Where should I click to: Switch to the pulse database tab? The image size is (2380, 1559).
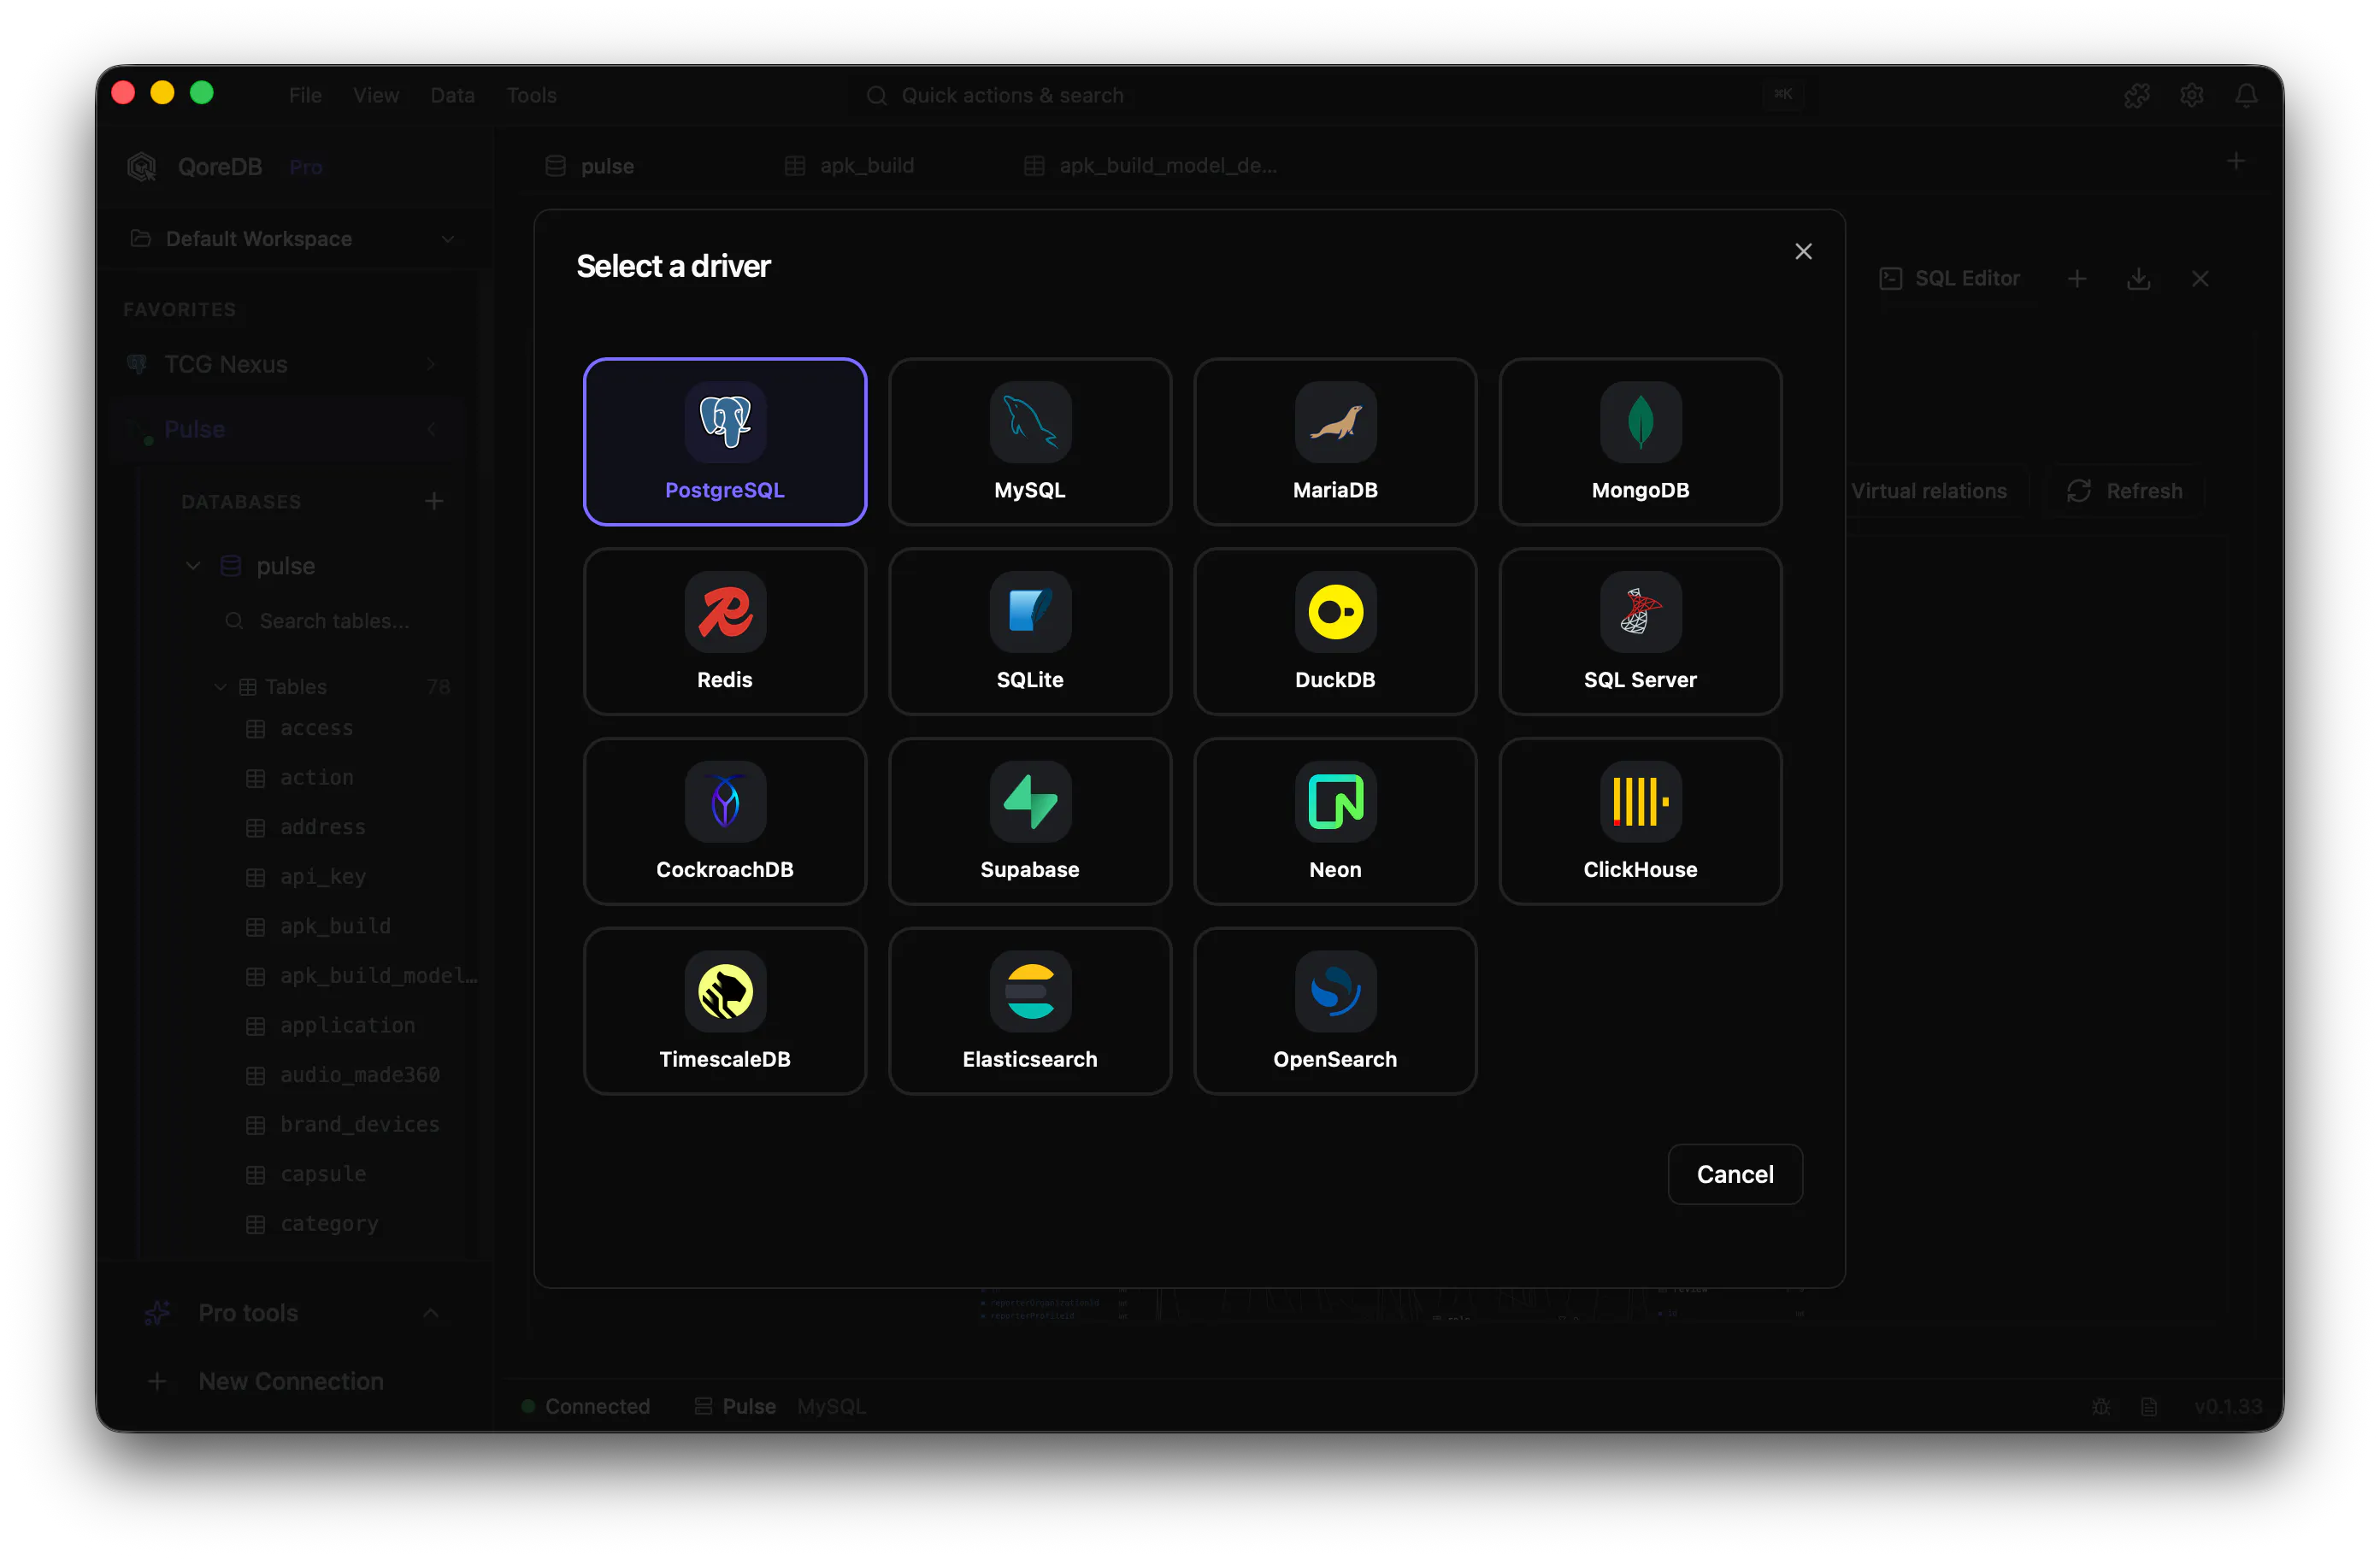590,166
